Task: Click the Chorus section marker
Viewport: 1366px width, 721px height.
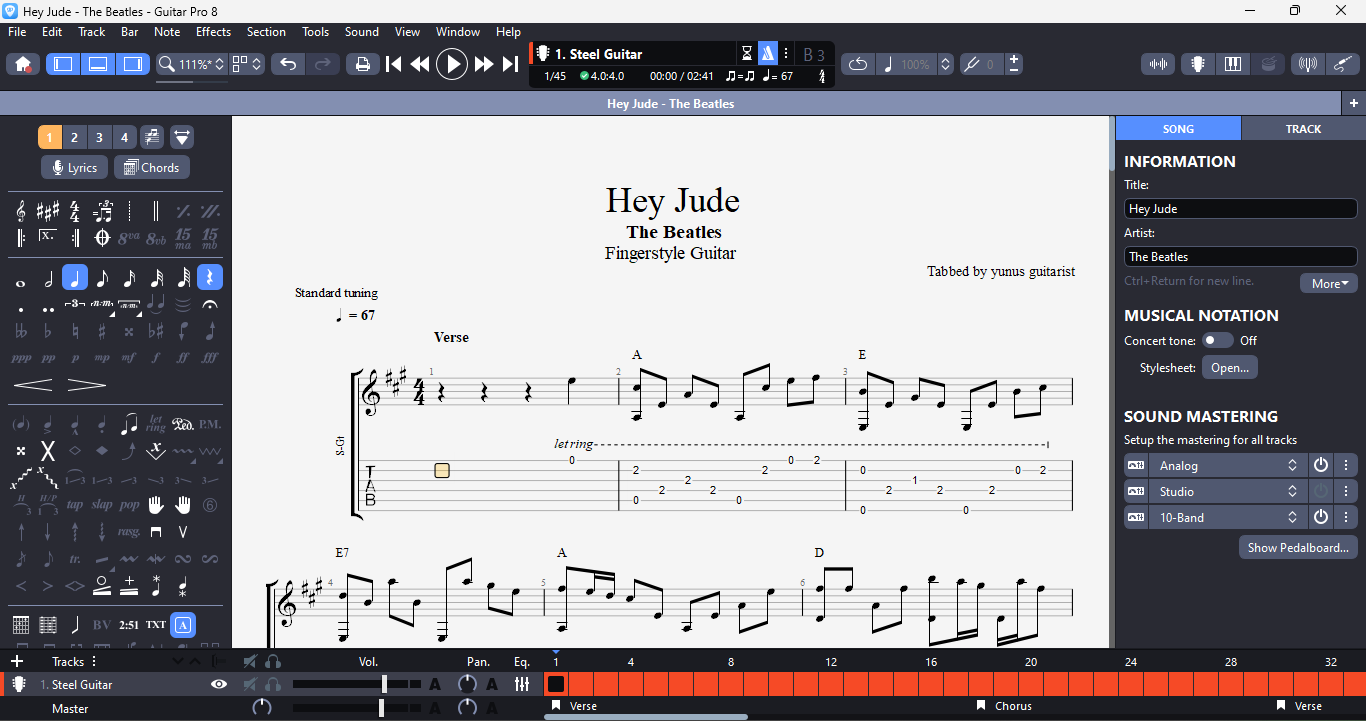Action: tap(1004, 706)
